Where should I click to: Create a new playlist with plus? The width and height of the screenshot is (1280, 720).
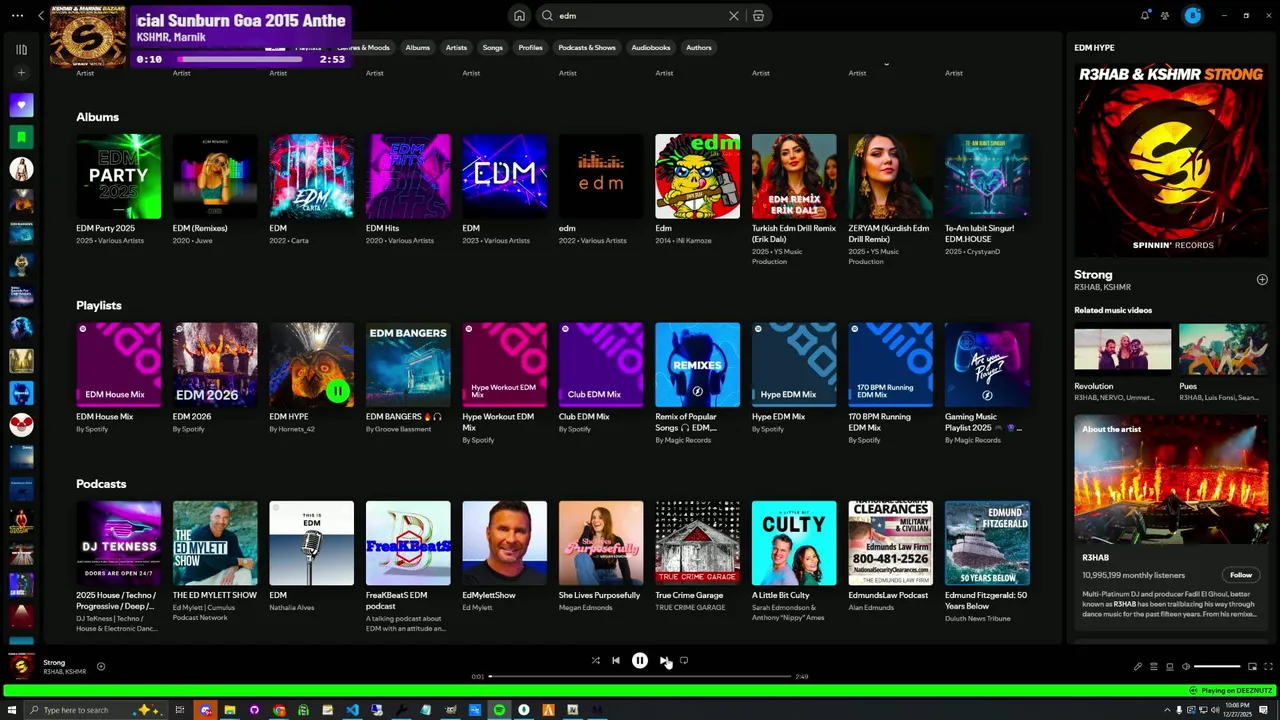pyautogui.click(x=21, y=73)
